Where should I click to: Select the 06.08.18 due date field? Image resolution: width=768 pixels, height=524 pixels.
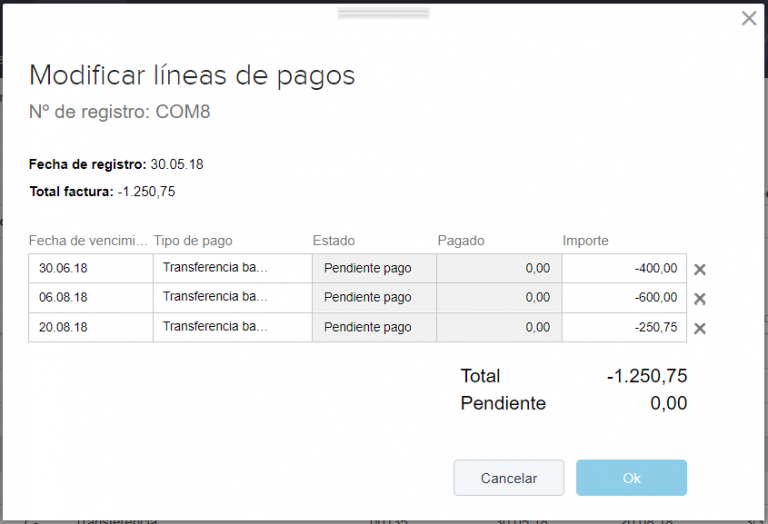(x=90, y=297)
